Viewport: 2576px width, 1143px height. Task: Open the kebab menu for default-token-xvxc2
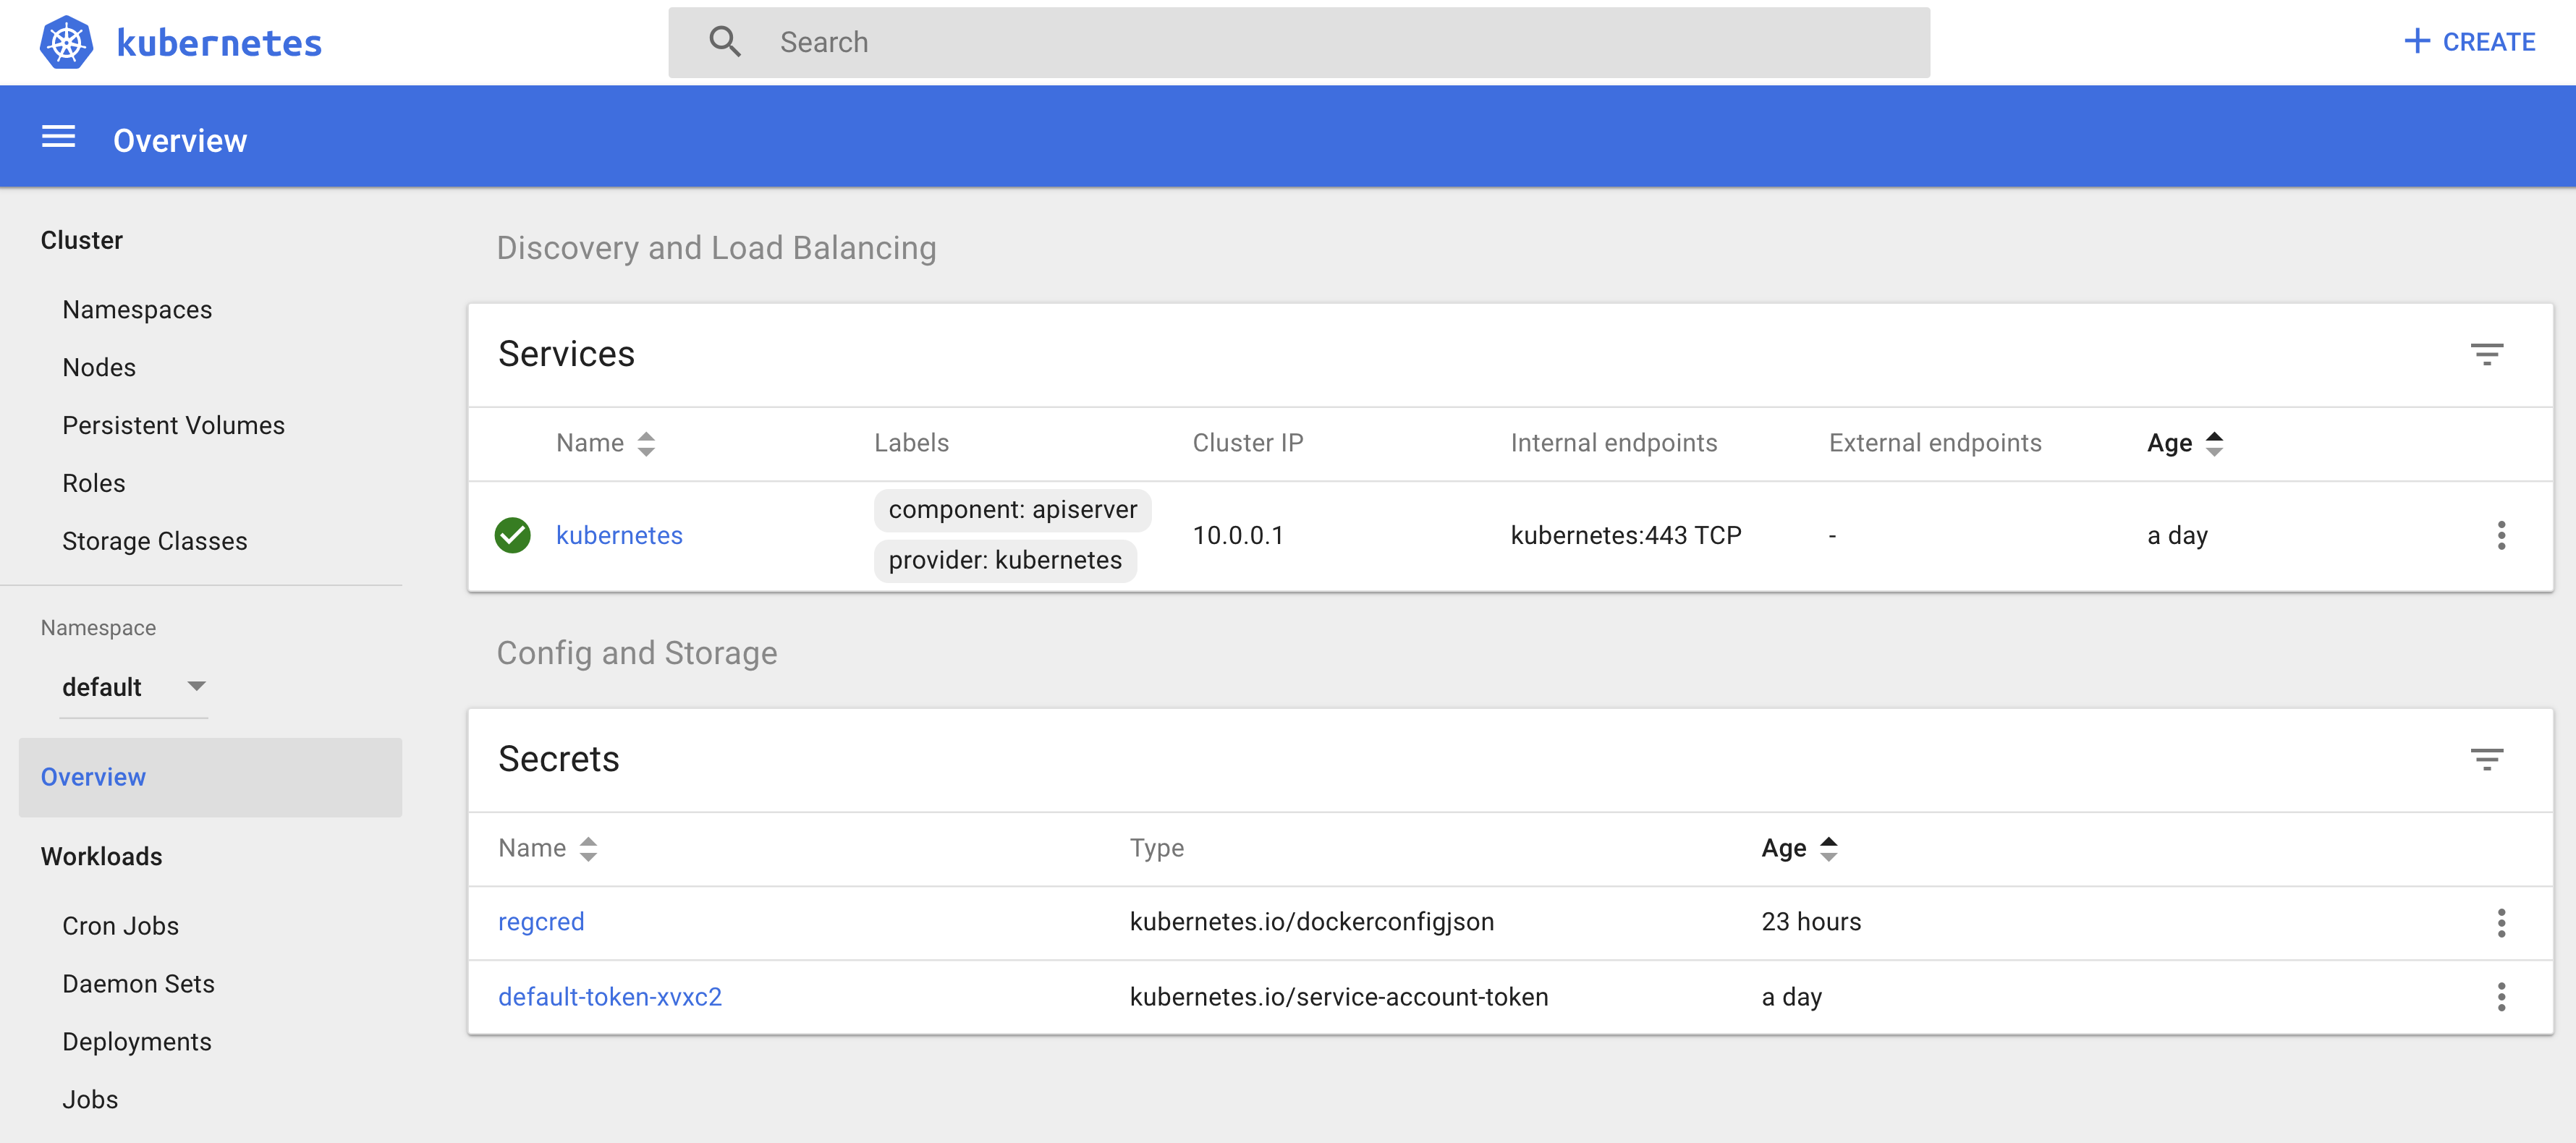click(2501, 997)
